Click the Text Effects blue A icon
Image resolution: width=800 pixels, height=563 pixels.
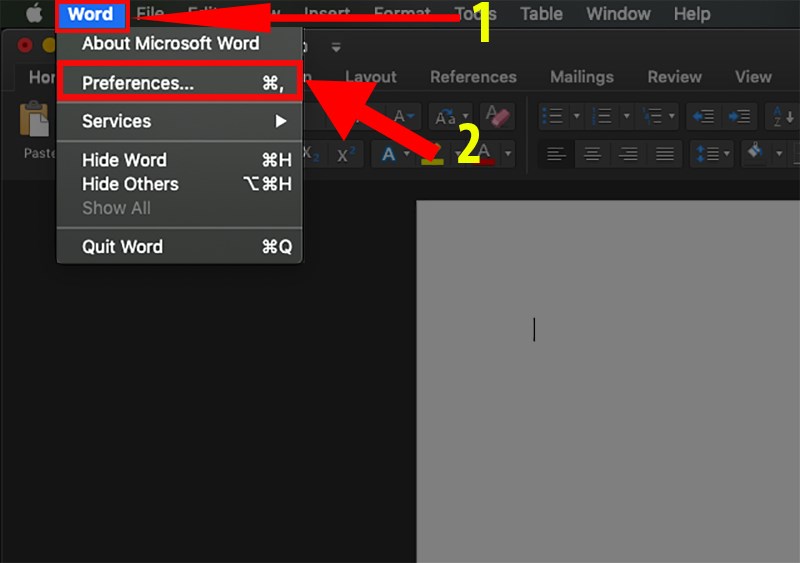click(388, 154)
